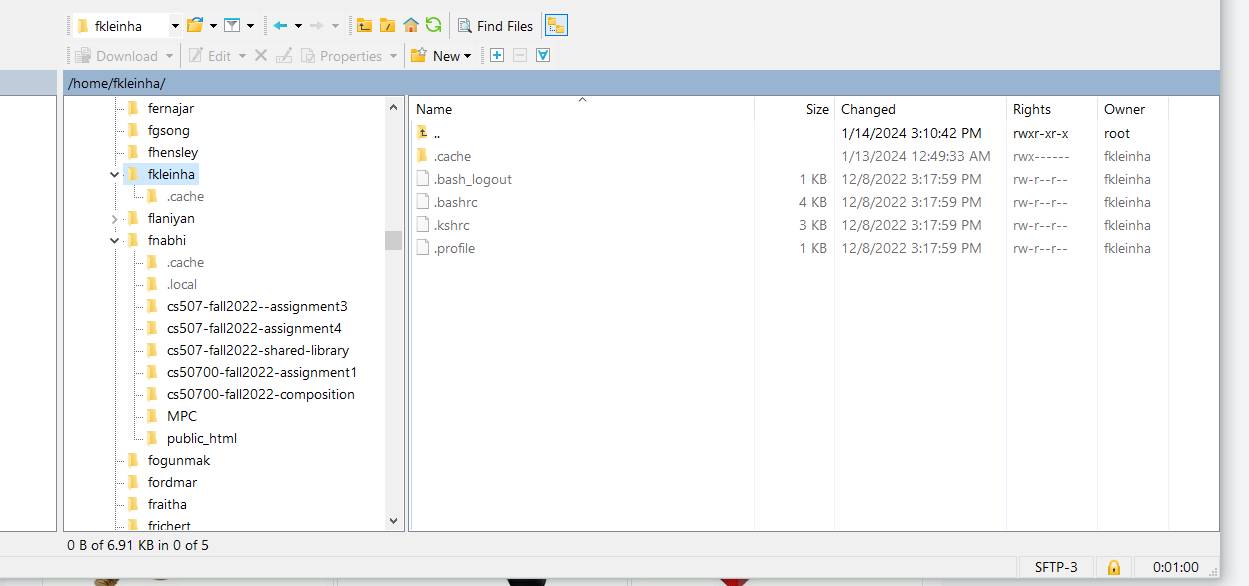Sort by the Changed column header
This screenshot has width=1249, height=586.
[x=868, y=109]
